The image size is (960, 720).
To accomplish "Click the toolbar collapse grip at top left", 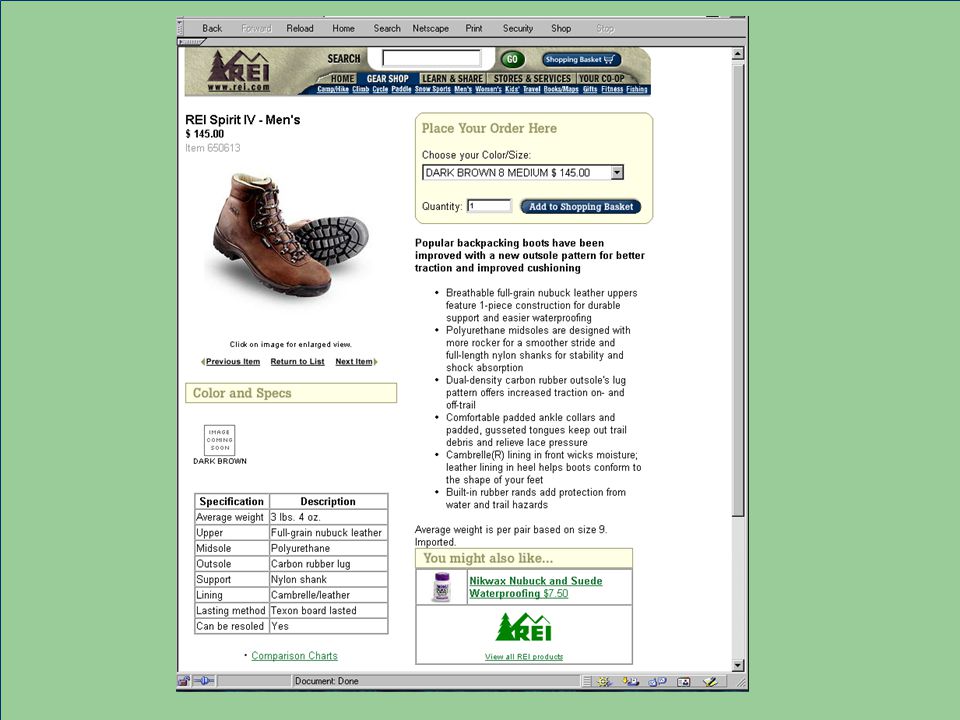I will (180, 27).
